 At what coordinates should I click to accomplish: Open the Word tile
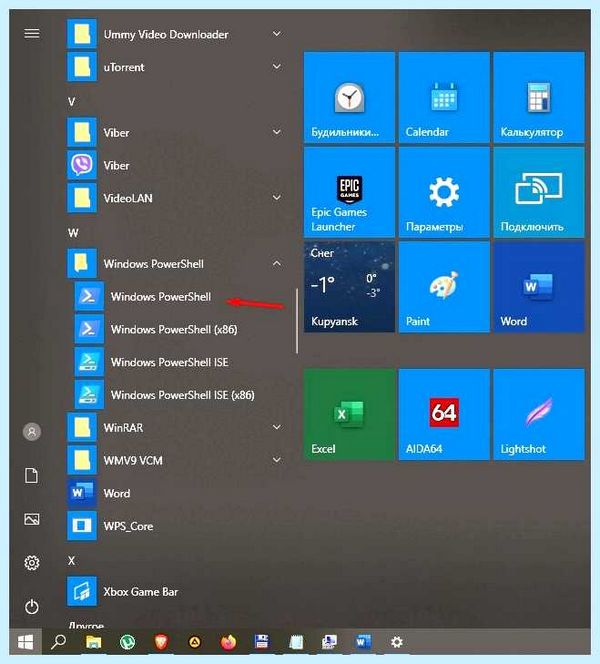(539, 287)
